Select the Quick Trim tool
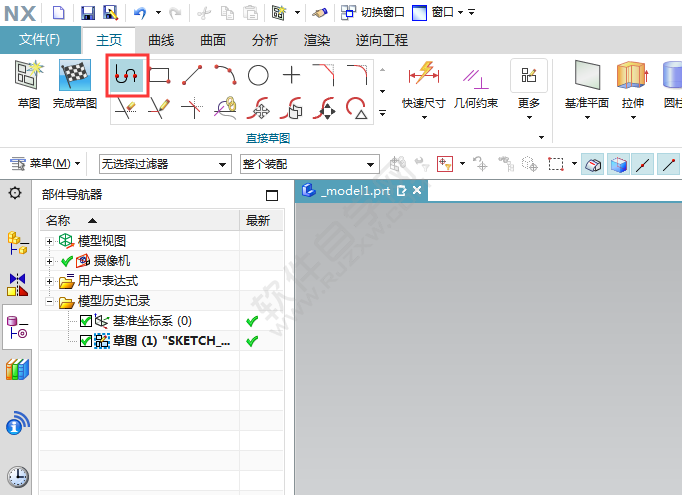The width and height of the screenshot is (682, 495). point(126,108)
